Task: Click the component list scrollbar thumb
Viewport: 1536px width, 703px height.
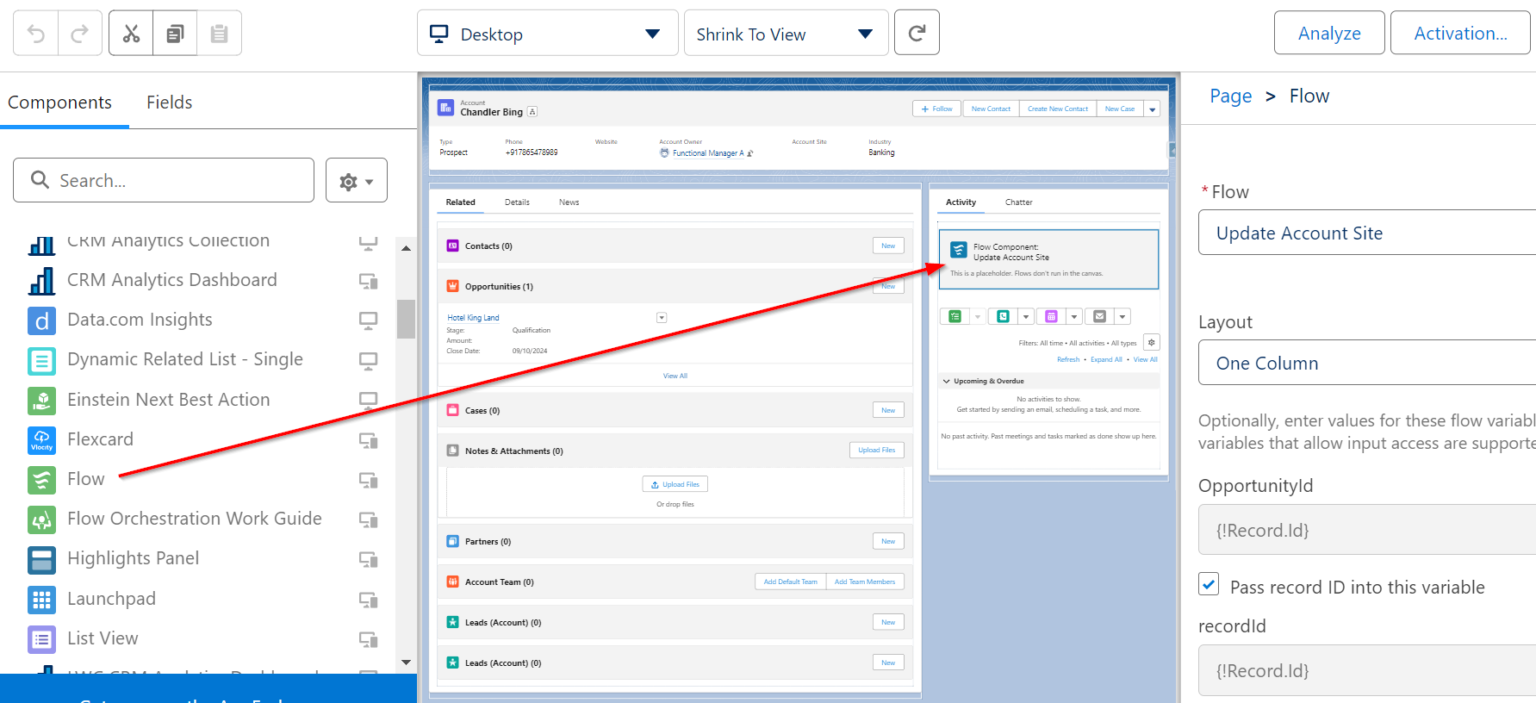Action: coord(406,320)
